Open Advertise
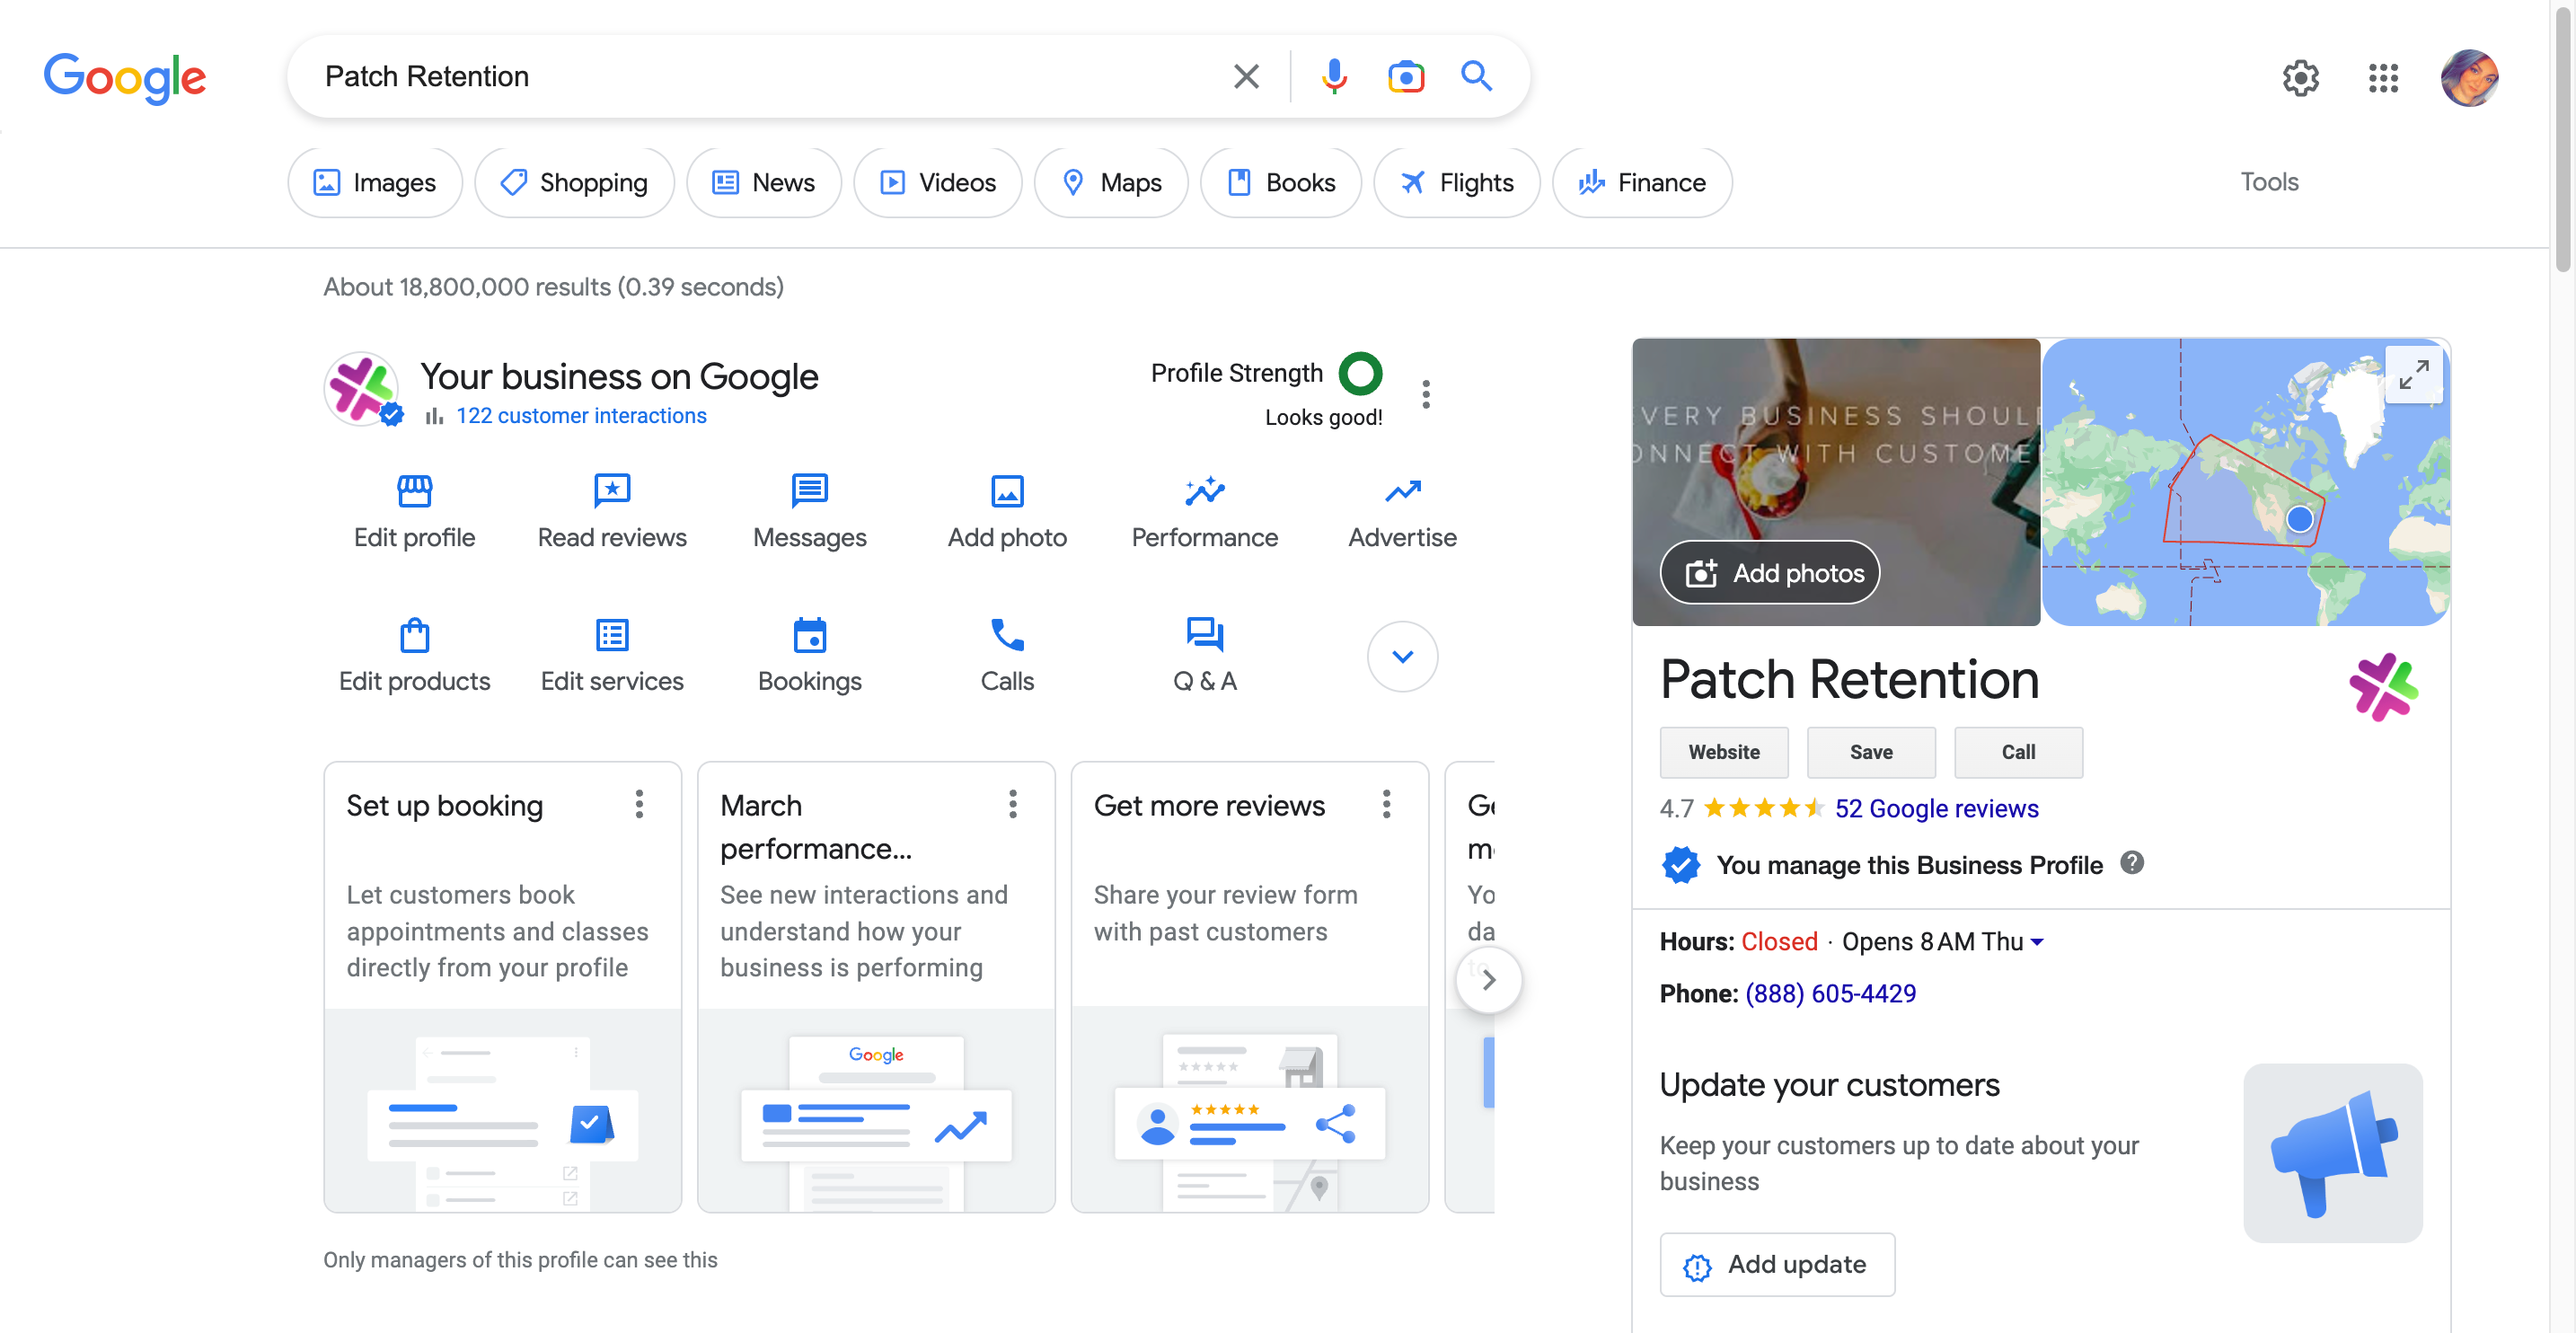Image resolution: width=2576 pixels, height=1333 pixels. [x=1402, y=512]
